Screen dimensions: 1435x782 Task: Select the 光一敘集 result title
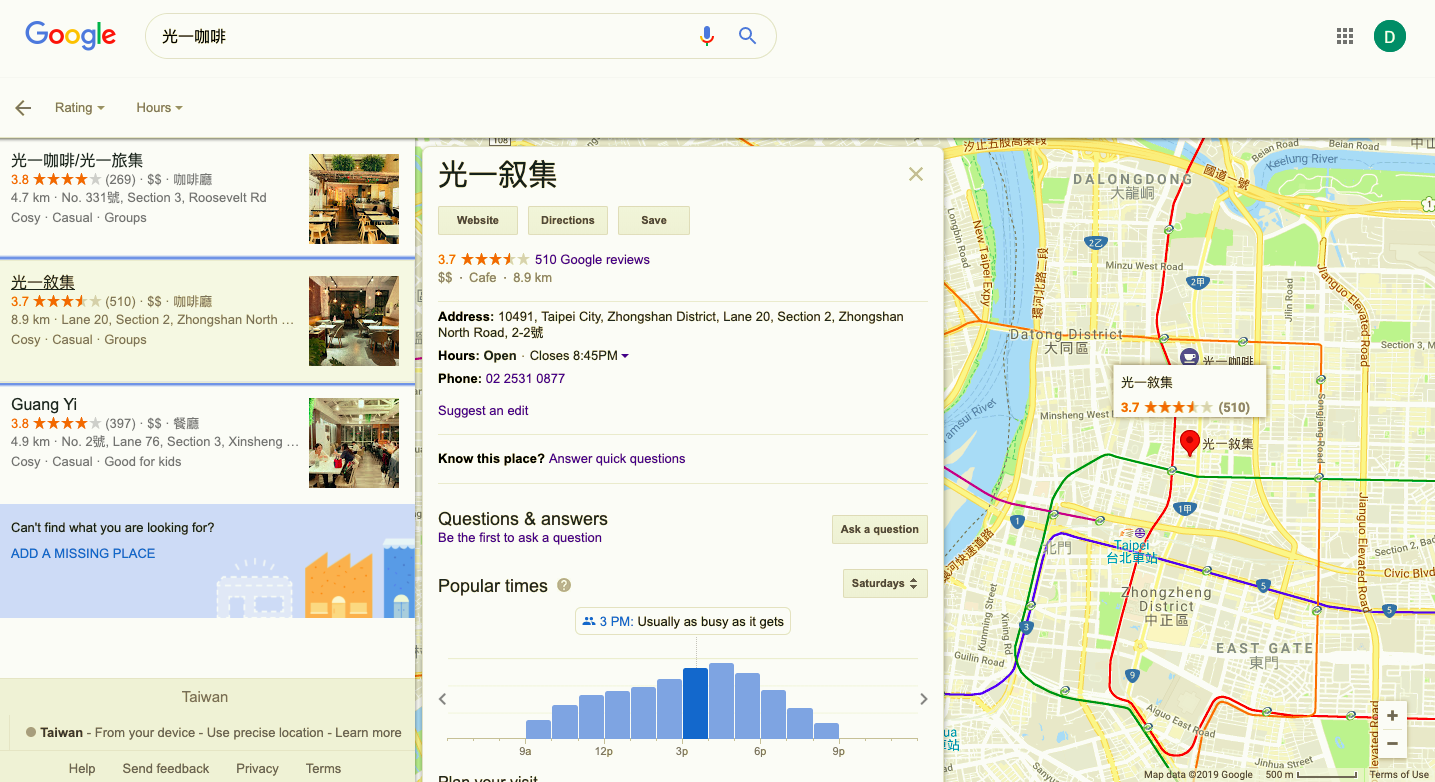(43, 282)
